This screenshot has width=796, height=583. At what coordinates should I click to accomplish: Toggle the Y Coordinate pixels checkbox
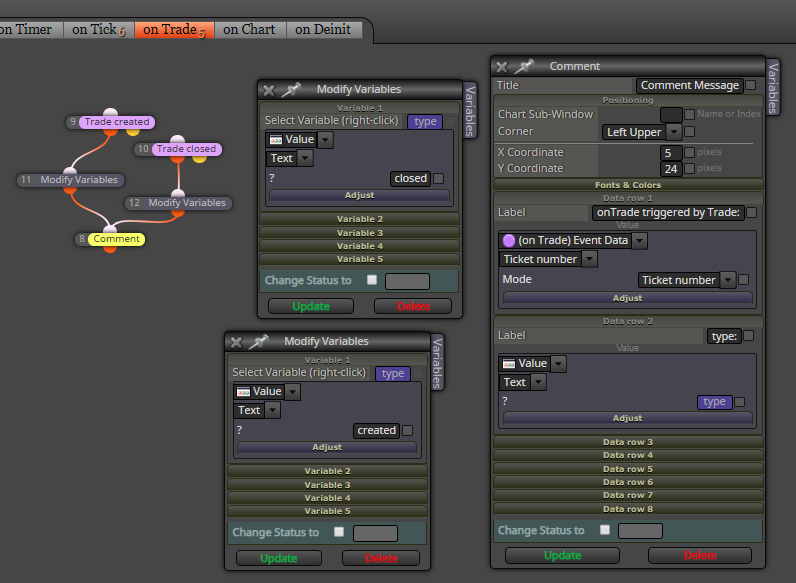coord(689,168)
